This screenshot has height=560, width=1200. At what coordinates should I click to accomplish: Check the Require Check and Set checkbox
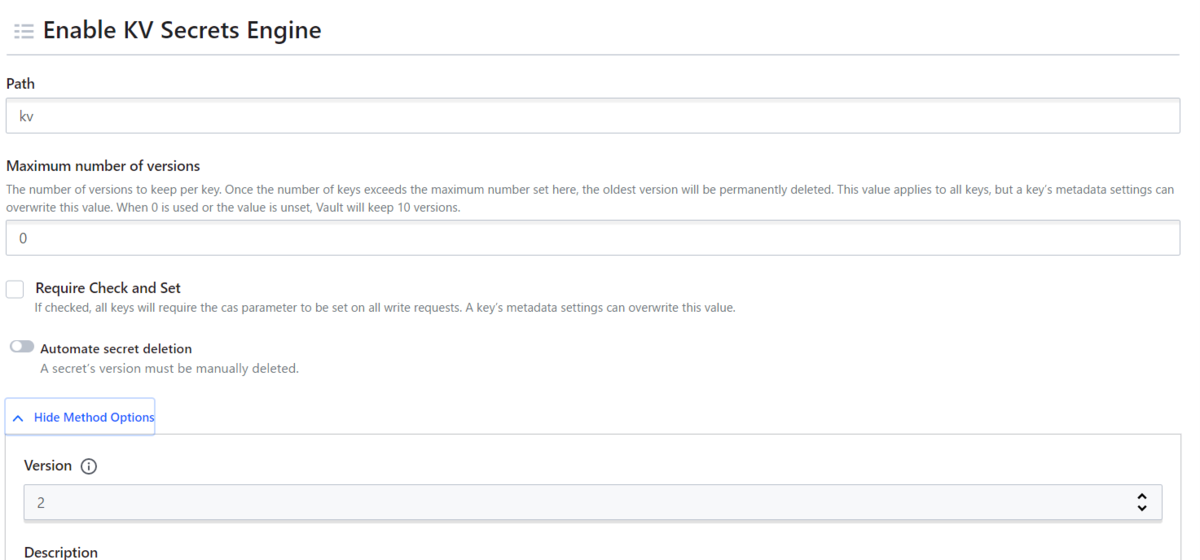15,289
